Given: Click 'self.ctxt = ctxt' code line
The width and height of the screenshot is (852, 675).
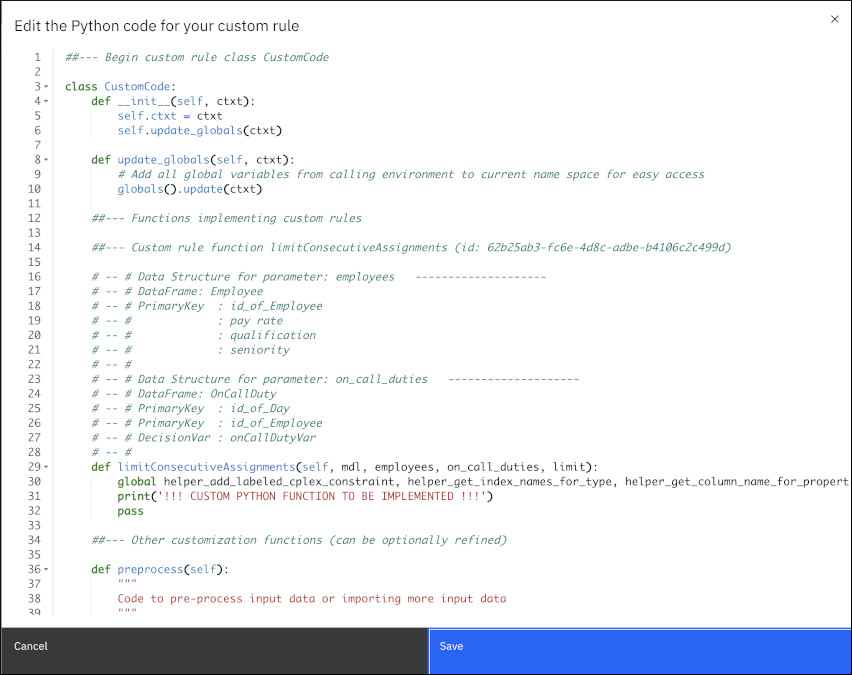Looking at the screenshot, I should click(170, 116).
